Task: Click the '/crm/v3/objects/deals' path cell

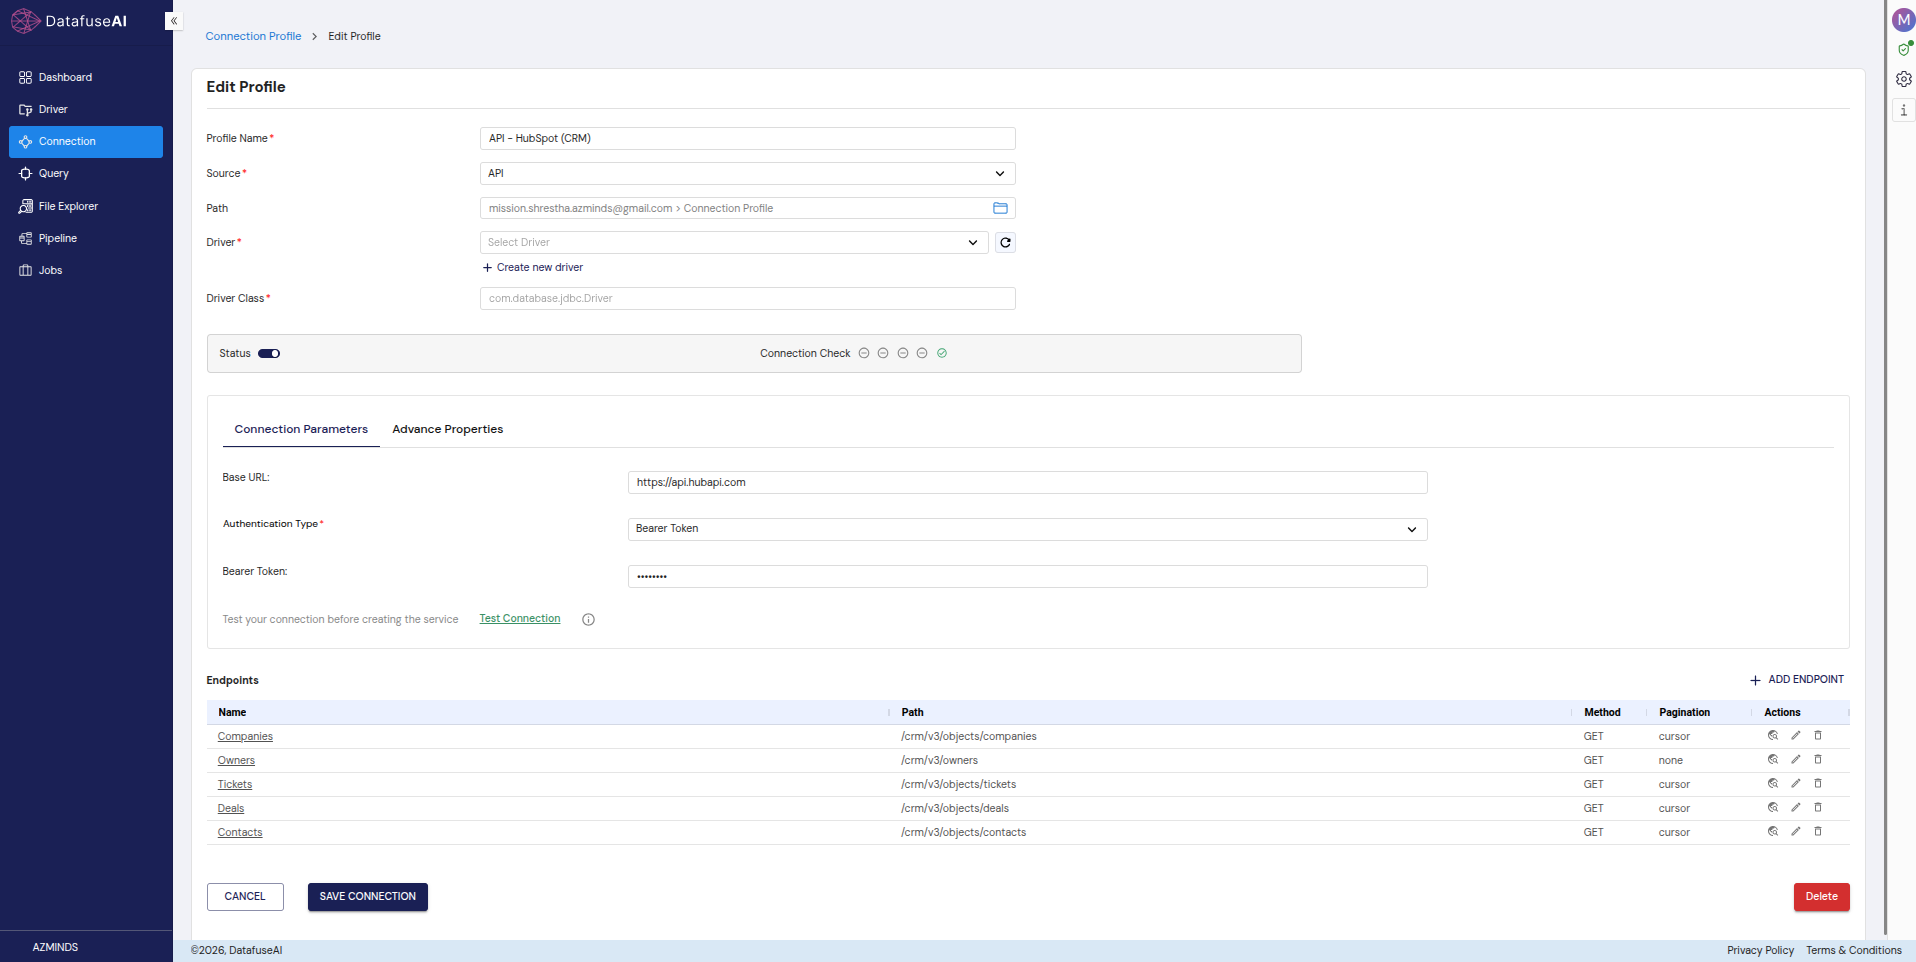Action: coord(955,809)
